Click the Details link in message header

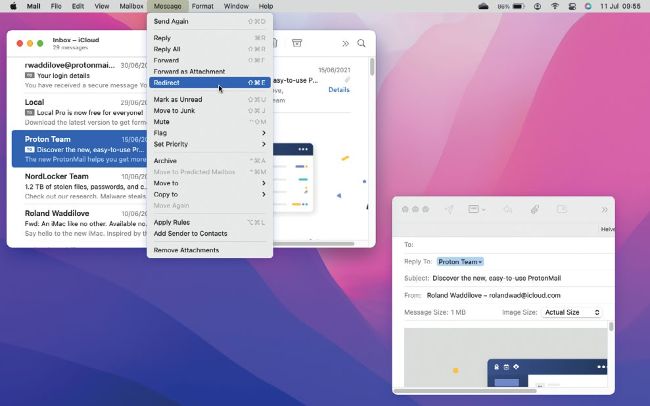(x=339, y=90)
